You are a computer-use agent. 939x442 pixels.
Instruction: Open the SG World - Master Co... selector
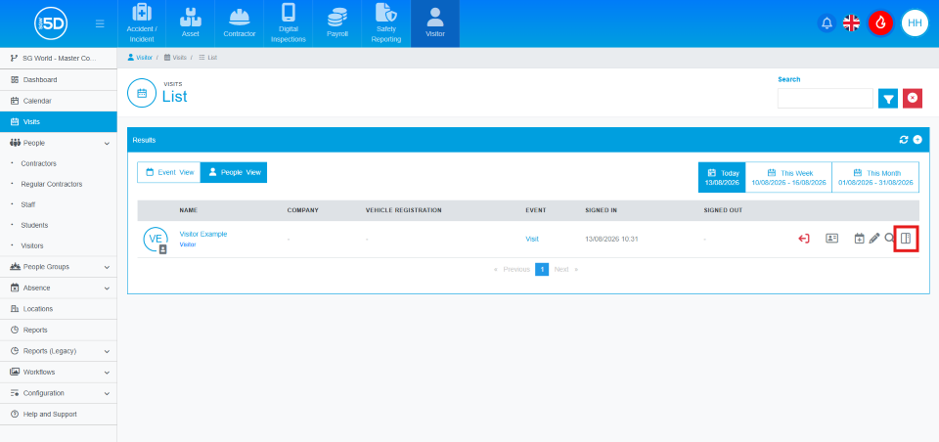click(58, 58)
